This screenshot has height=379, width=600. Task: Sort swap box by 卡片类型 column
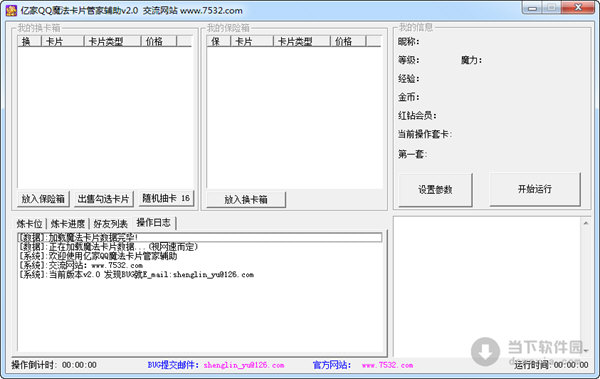click(x=112, y=41)
